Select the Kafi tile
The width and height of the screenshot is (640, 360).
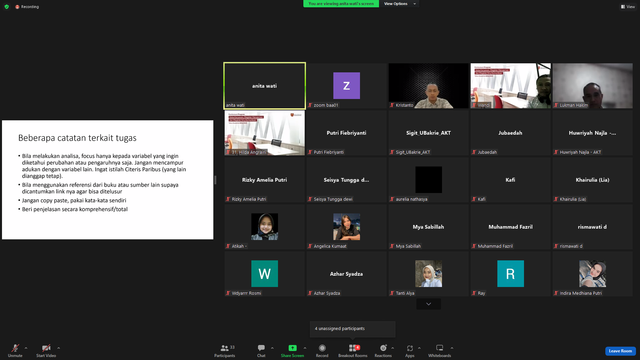point(510,180)
